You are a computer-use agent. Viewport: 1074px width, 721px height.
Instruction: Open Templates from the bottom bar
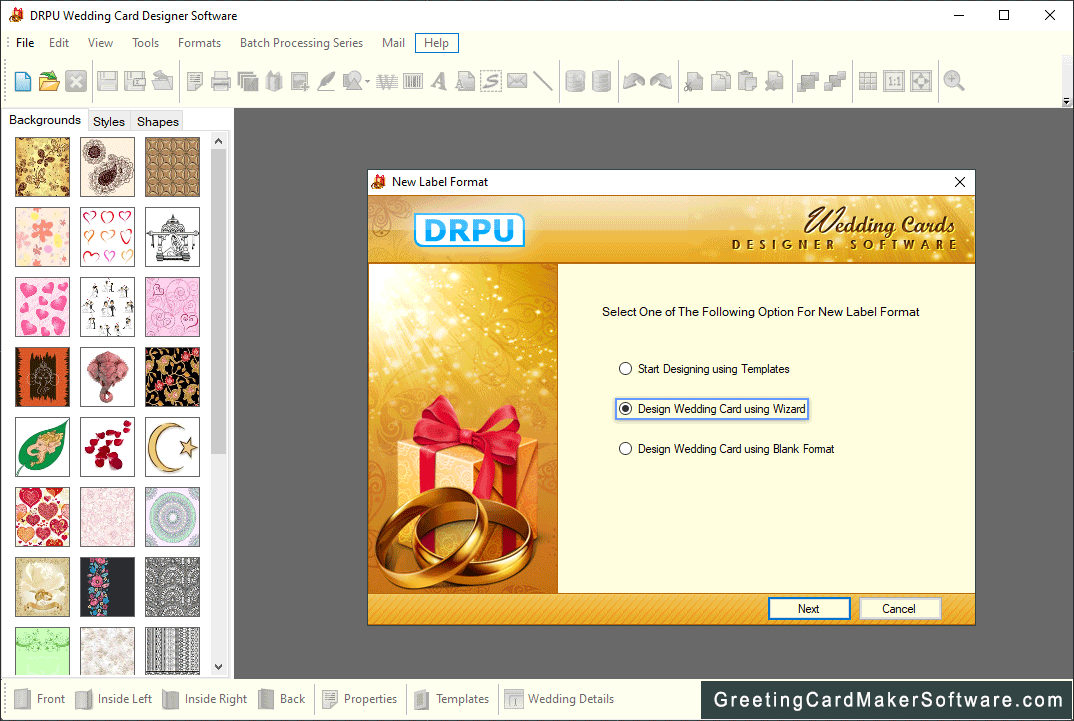(x=451, y=699)
